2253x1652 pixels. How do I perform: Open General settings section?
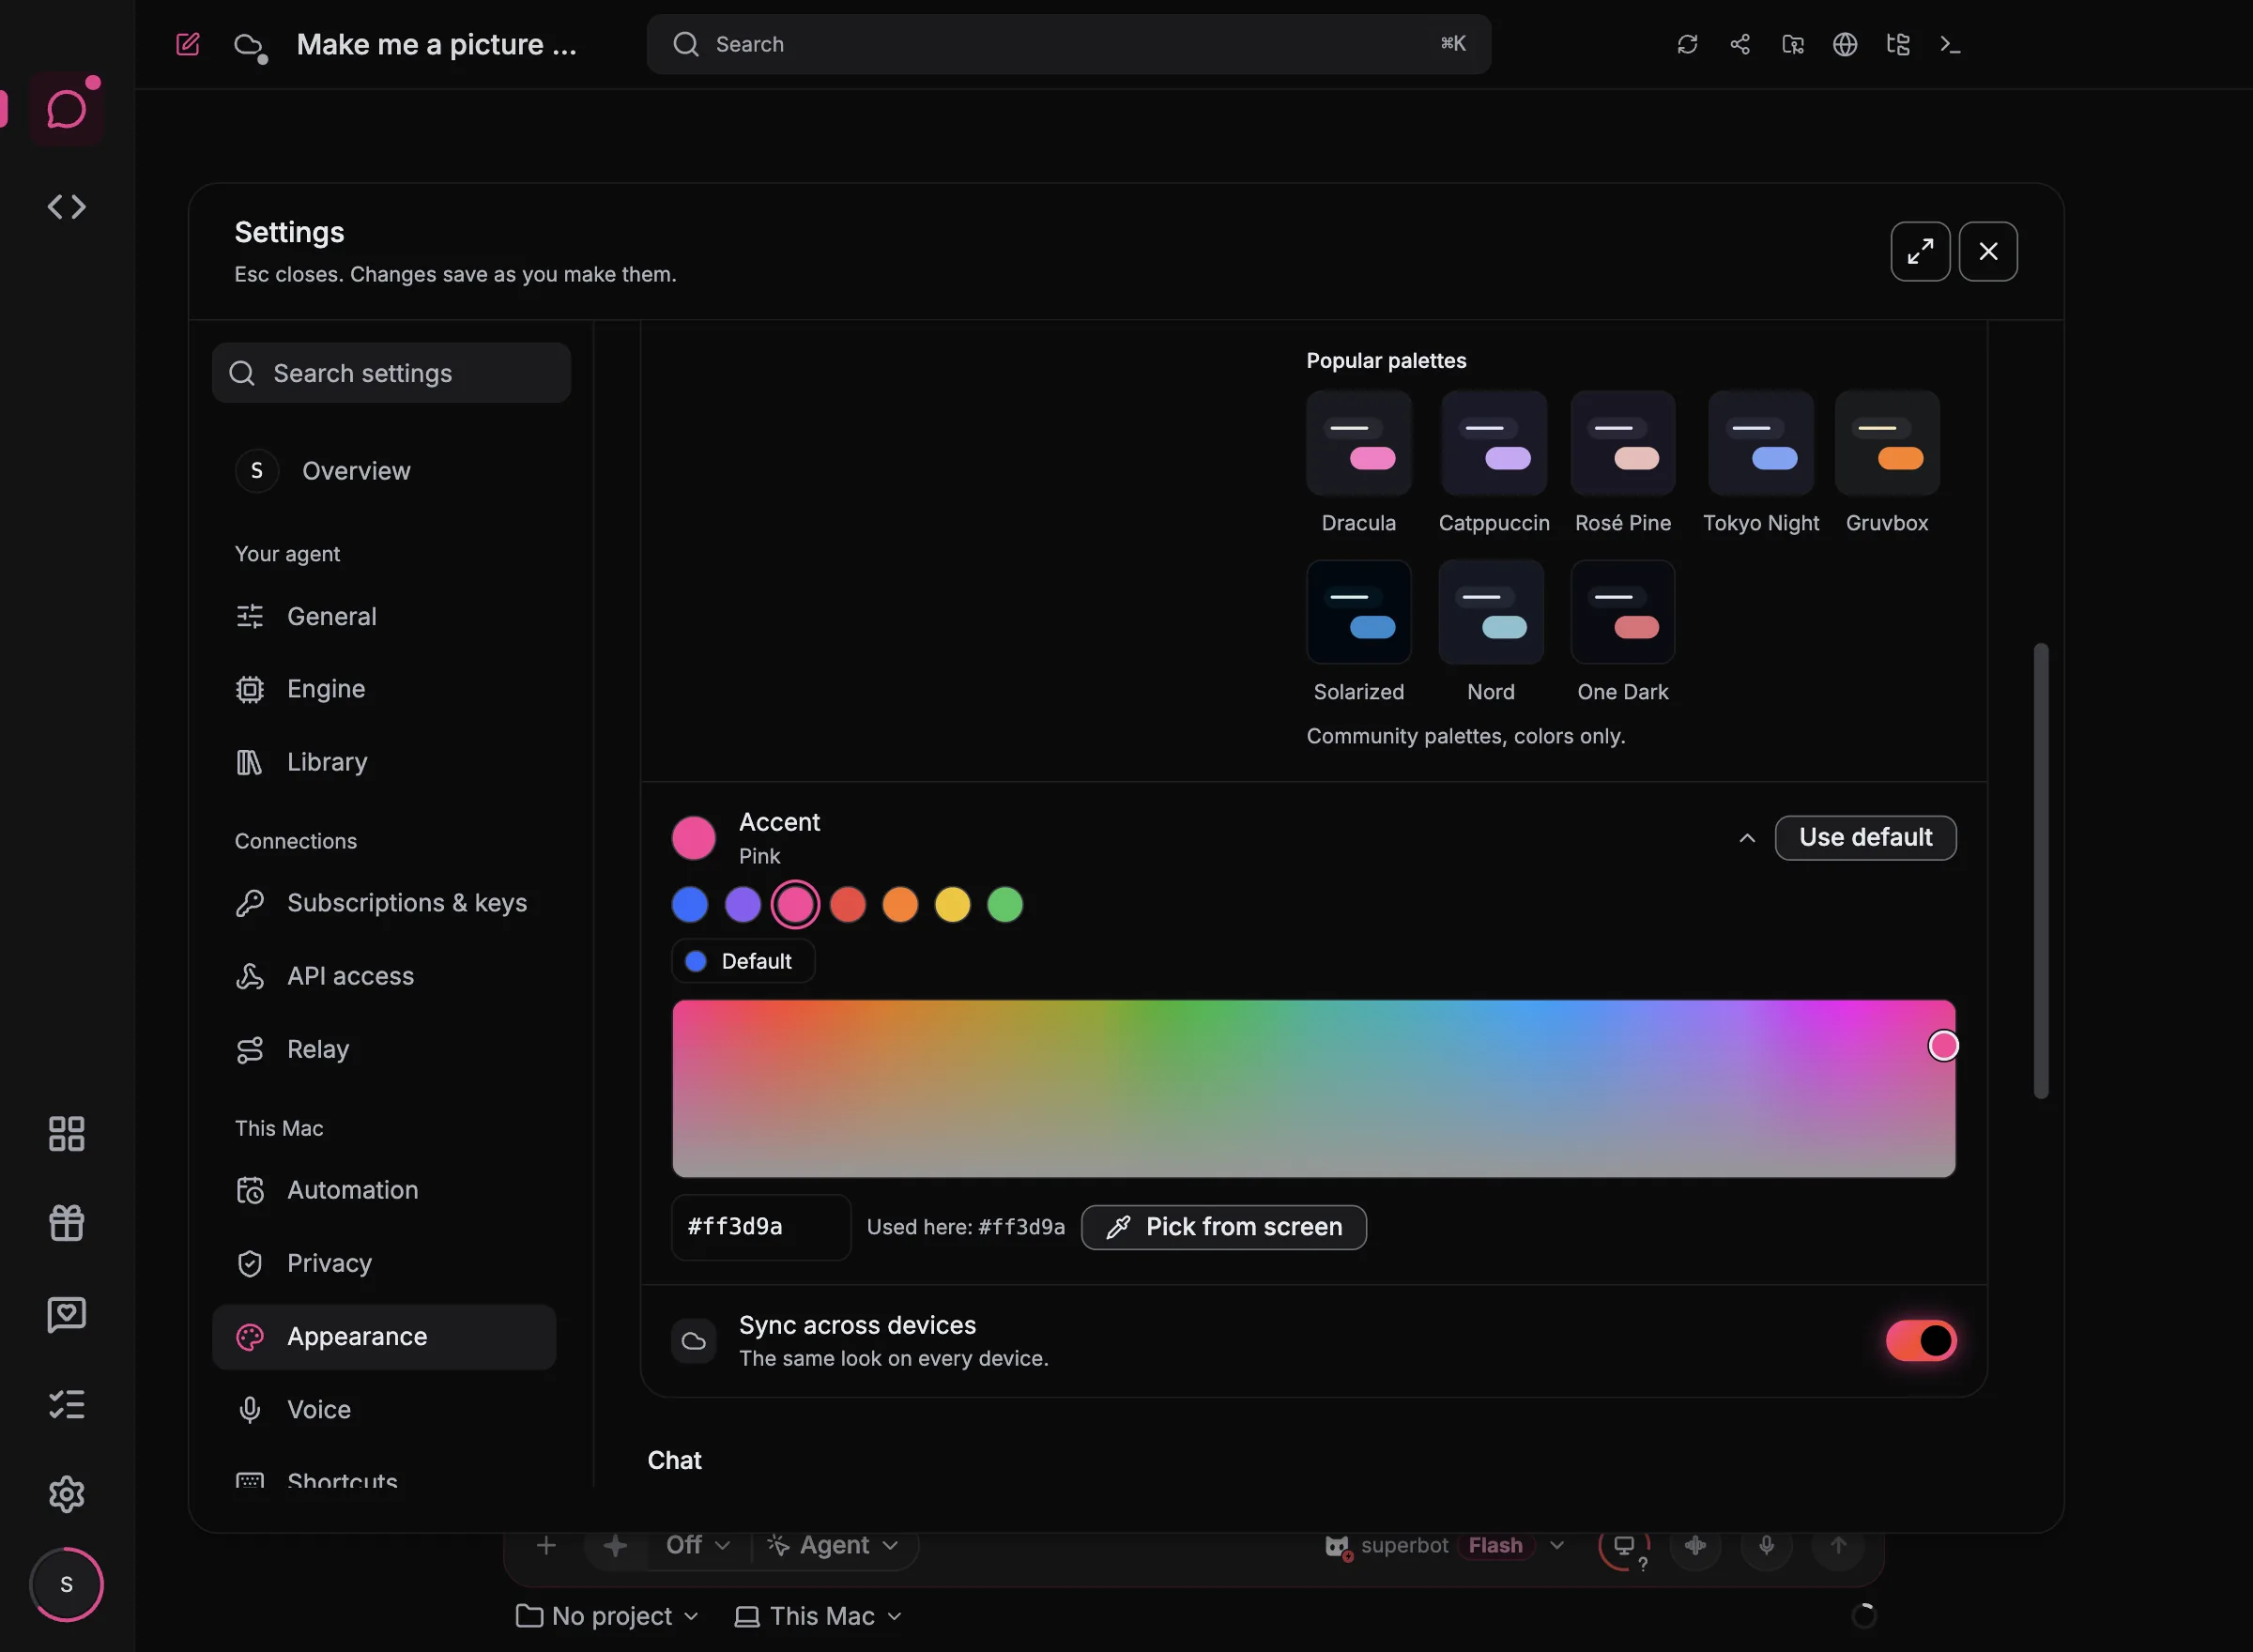tap(384, 616)
